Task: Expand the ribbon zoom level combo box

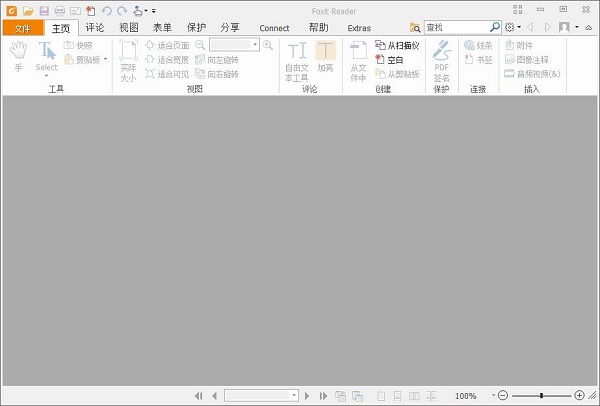Action: [255, 45]
